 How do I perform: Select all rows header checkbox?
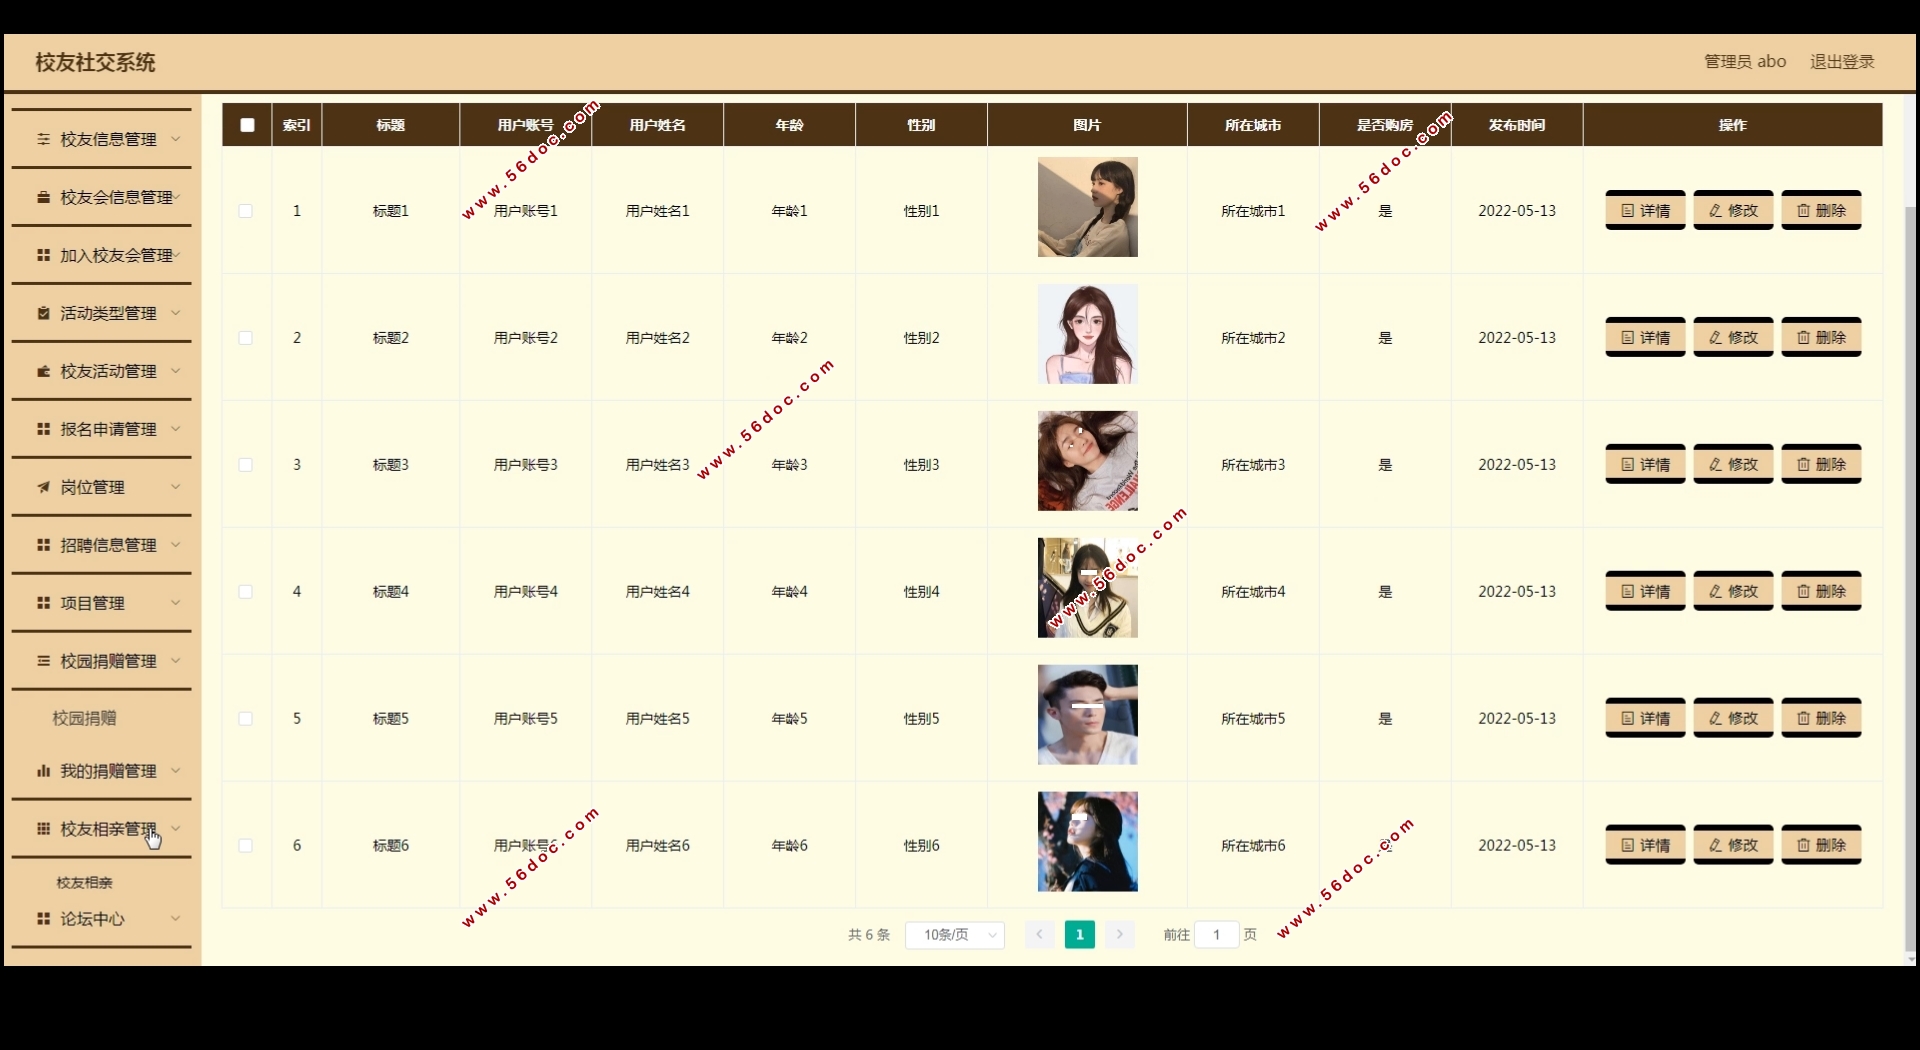(x=247, y=125)
